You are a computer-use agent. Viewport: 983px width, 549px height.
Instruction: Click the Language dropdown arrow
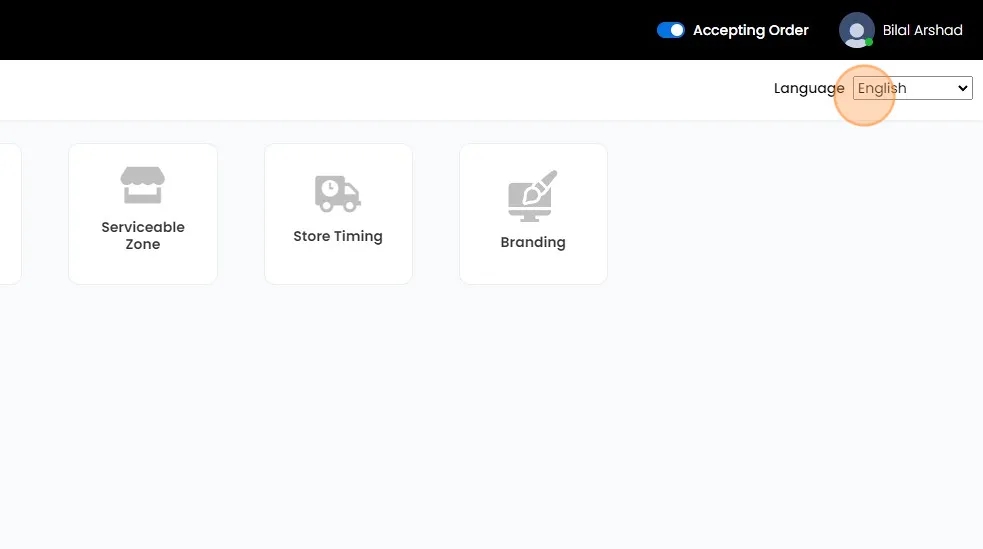pos(963,88)
